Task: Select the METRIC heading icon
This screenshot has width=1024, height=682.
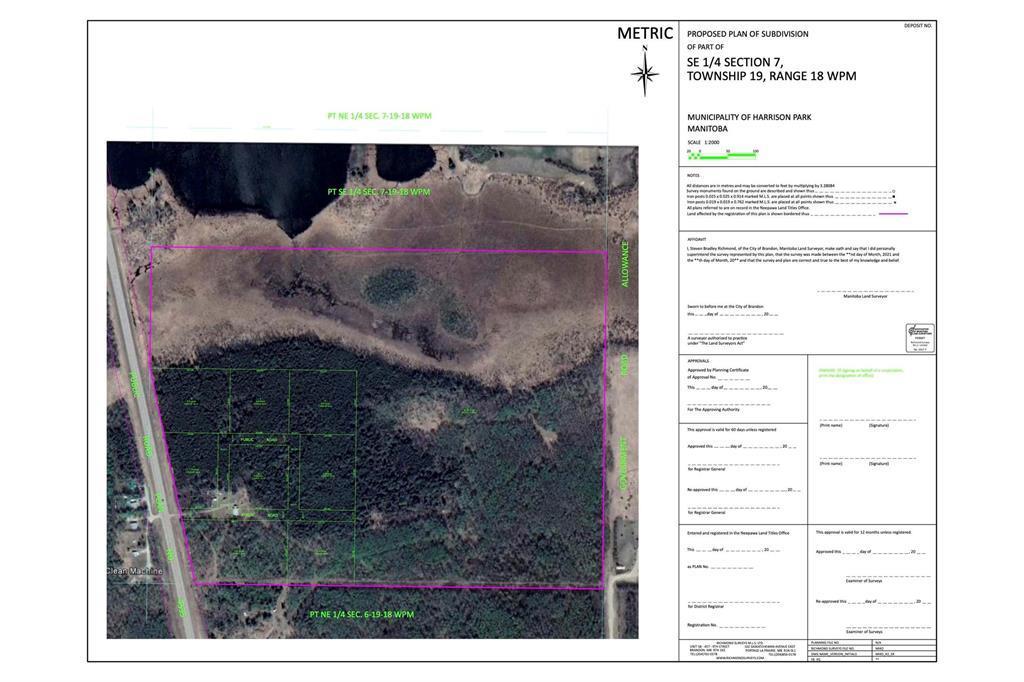Action: tap(644, 32)
